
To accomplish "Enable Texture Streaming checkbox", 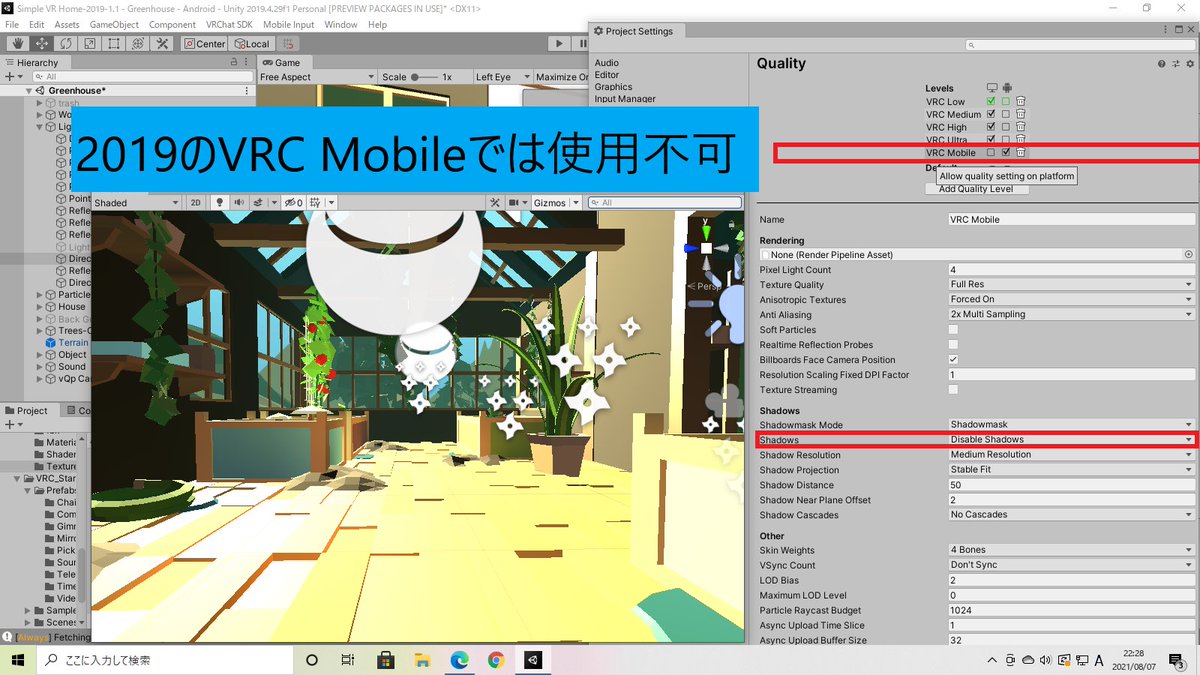I will coord(953,389).
